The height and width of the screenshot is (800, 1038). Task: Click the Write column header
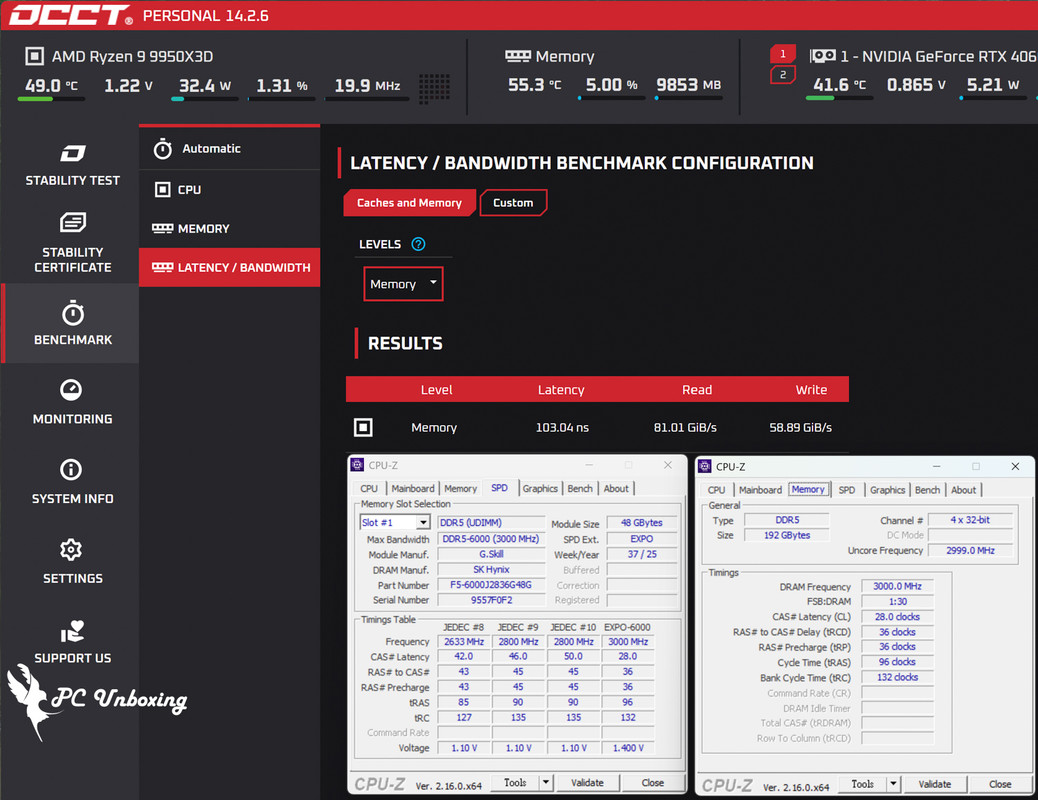(811, 389)
